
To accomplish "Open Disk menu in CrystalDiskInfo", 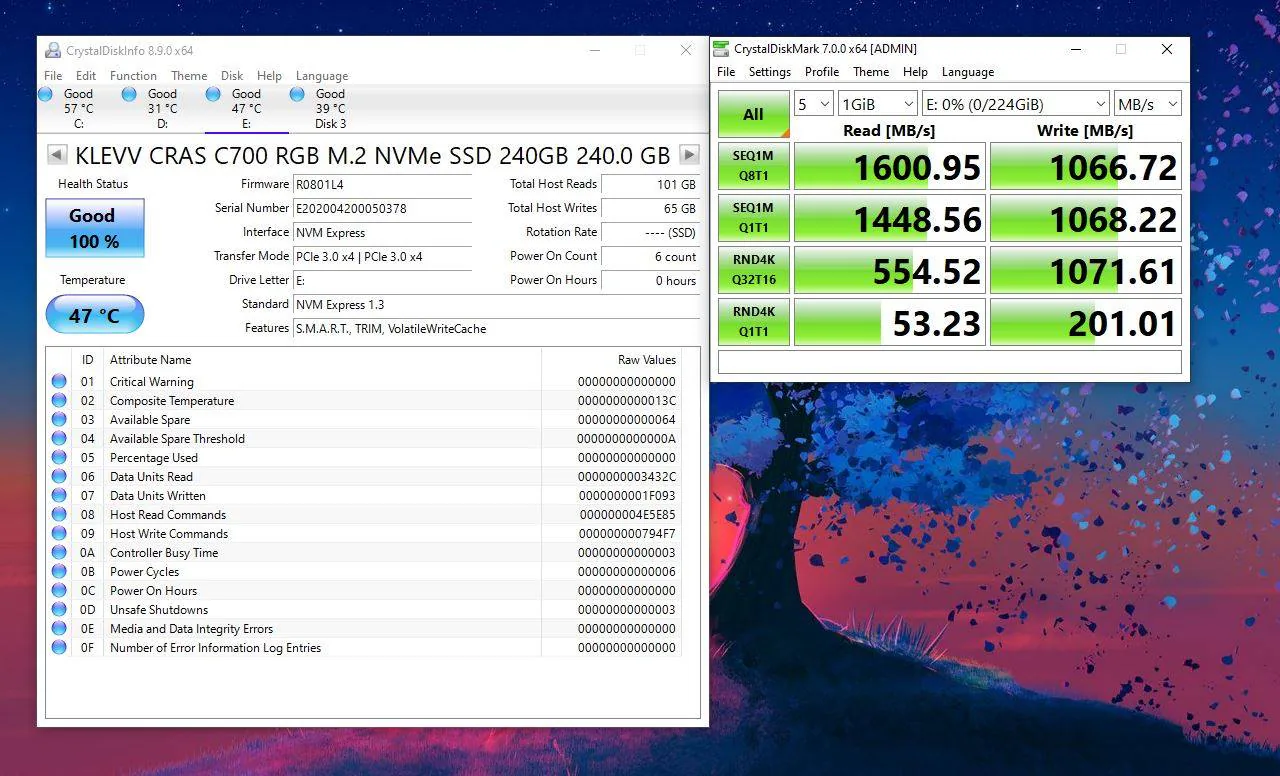I will click(232, 75).
